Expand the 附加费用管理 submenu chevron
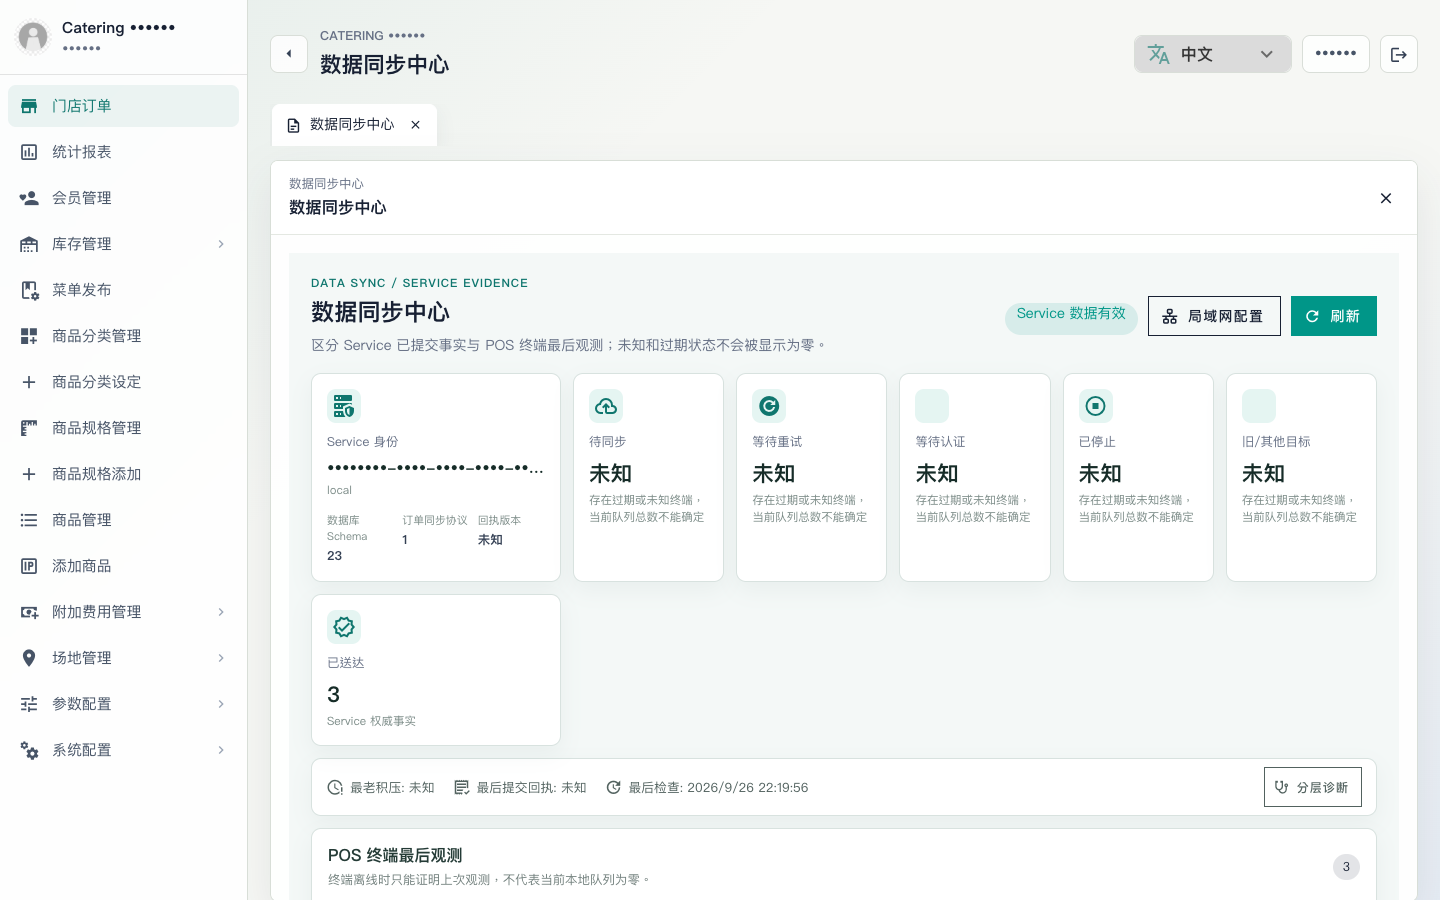Viewport: 1440px width, 924px height. [x=221, y=612]
